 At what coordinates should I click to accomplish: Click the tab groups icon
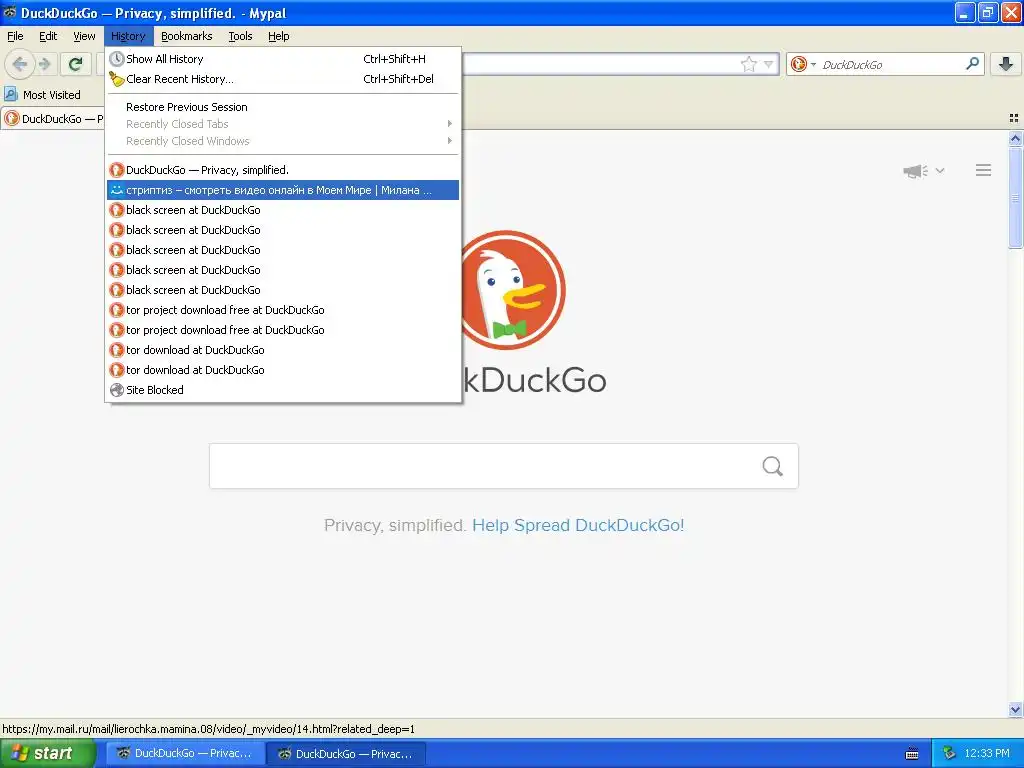click(1014, 118)
